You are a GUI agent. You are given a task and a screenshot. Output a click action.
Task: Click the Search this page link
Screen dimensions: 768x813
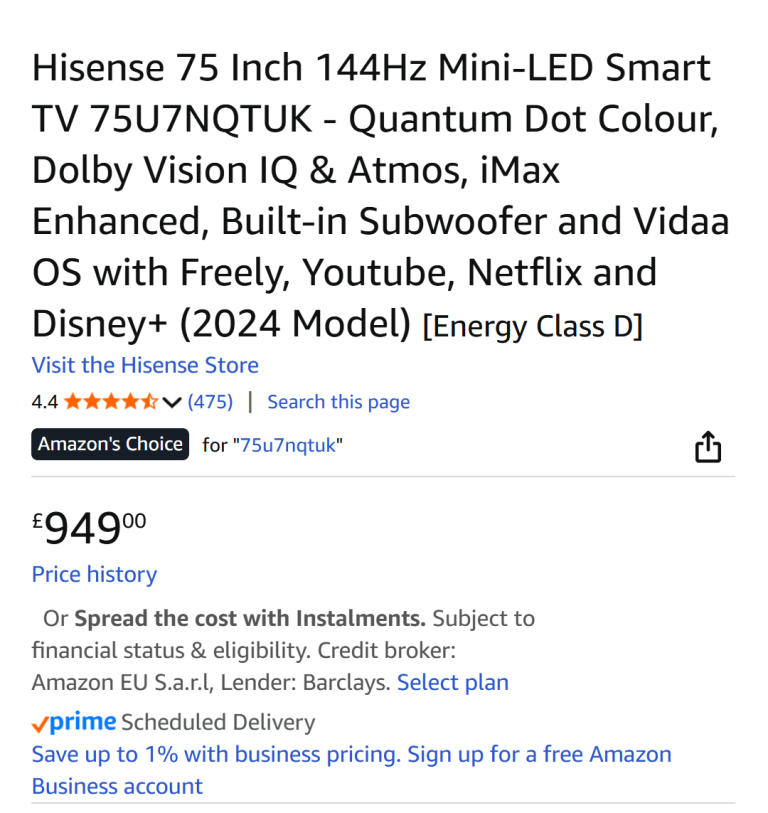coord(338,402)
